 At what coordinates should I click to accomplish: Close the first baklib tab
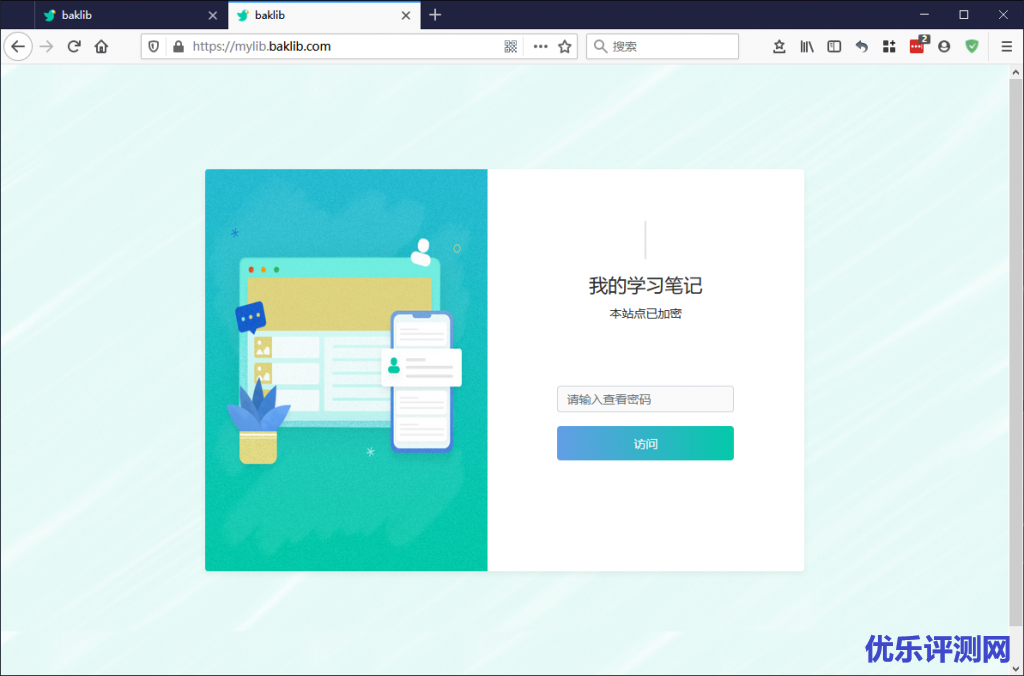tap(212, 15)
